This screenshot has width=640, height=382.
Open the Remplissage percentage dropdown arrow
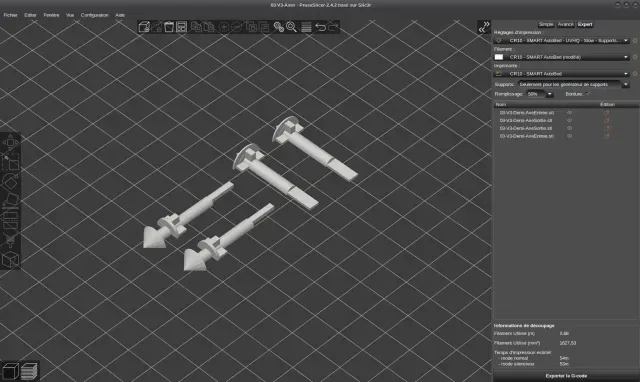point(550,94)
